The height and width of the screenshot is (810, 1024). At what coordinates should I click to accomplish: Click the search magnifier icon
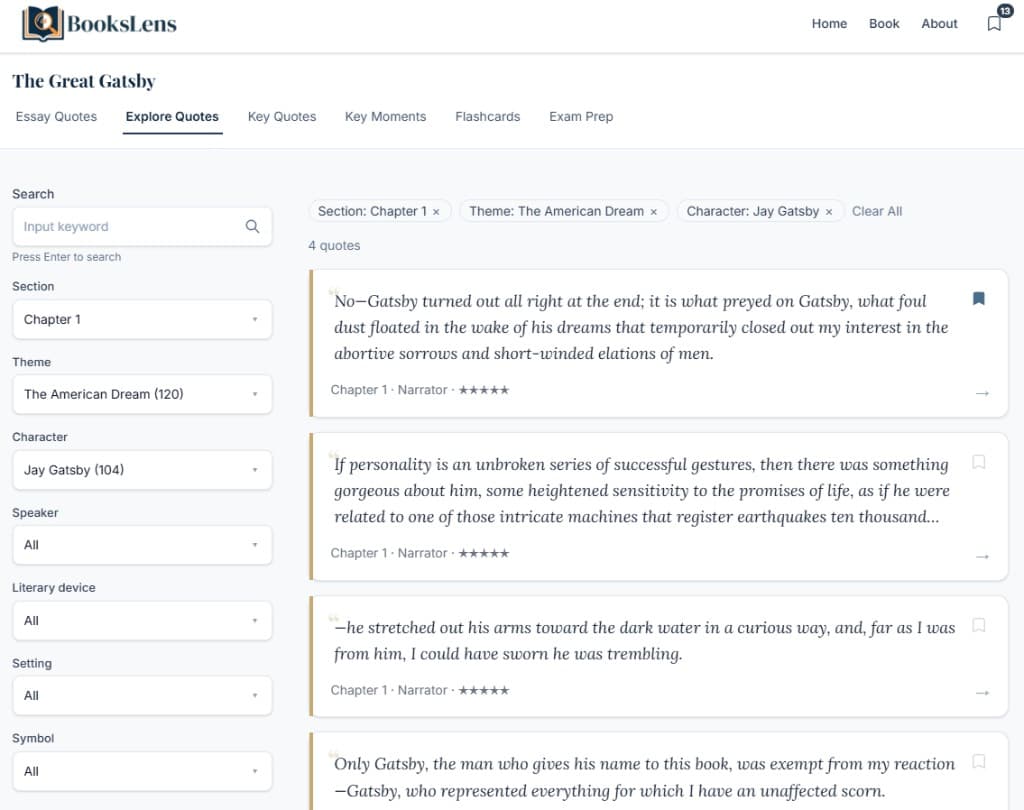252,227
